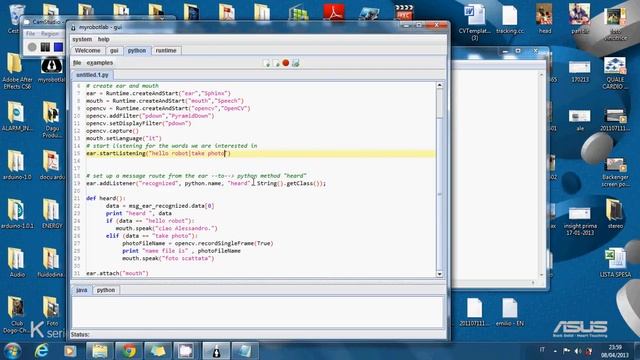Select the emilio - EN file icon
The height and width of the screenshot is (360, 640).
pyautogui.click(x=510, y=312)
